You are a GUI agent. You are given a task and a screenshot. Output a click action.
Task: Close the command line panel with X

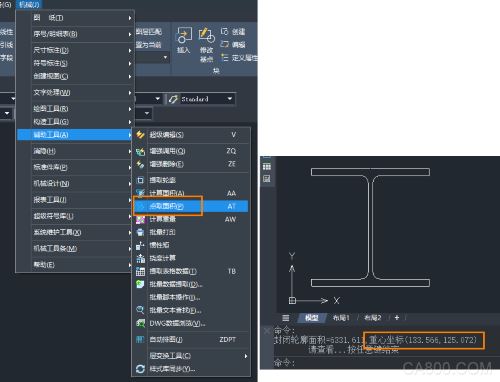(x=267, y=331)
